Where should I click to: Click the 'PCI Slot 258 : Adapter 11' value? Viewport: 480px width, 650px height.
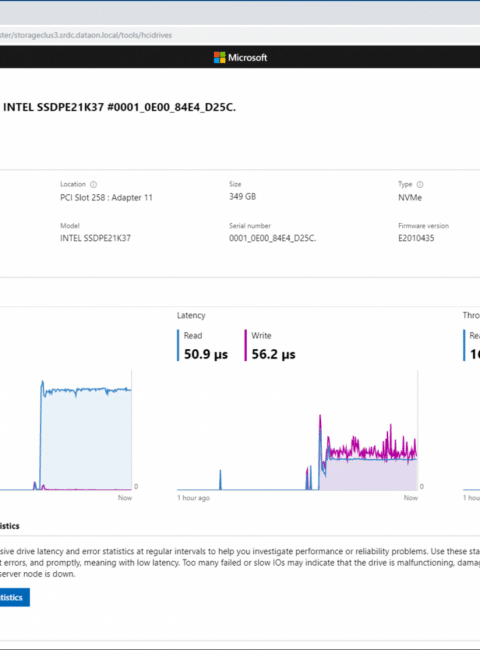pyautogui.click(x=107, y=198)
